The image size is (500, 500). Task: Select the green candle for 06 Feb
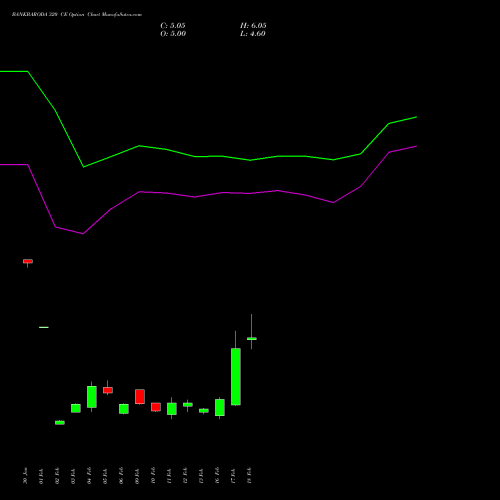coord(124,409)
